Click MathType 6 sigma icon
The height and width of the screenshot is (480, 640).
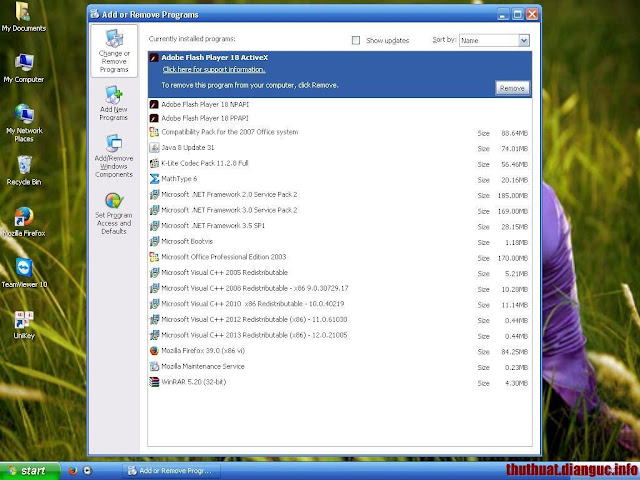(154, 179)
